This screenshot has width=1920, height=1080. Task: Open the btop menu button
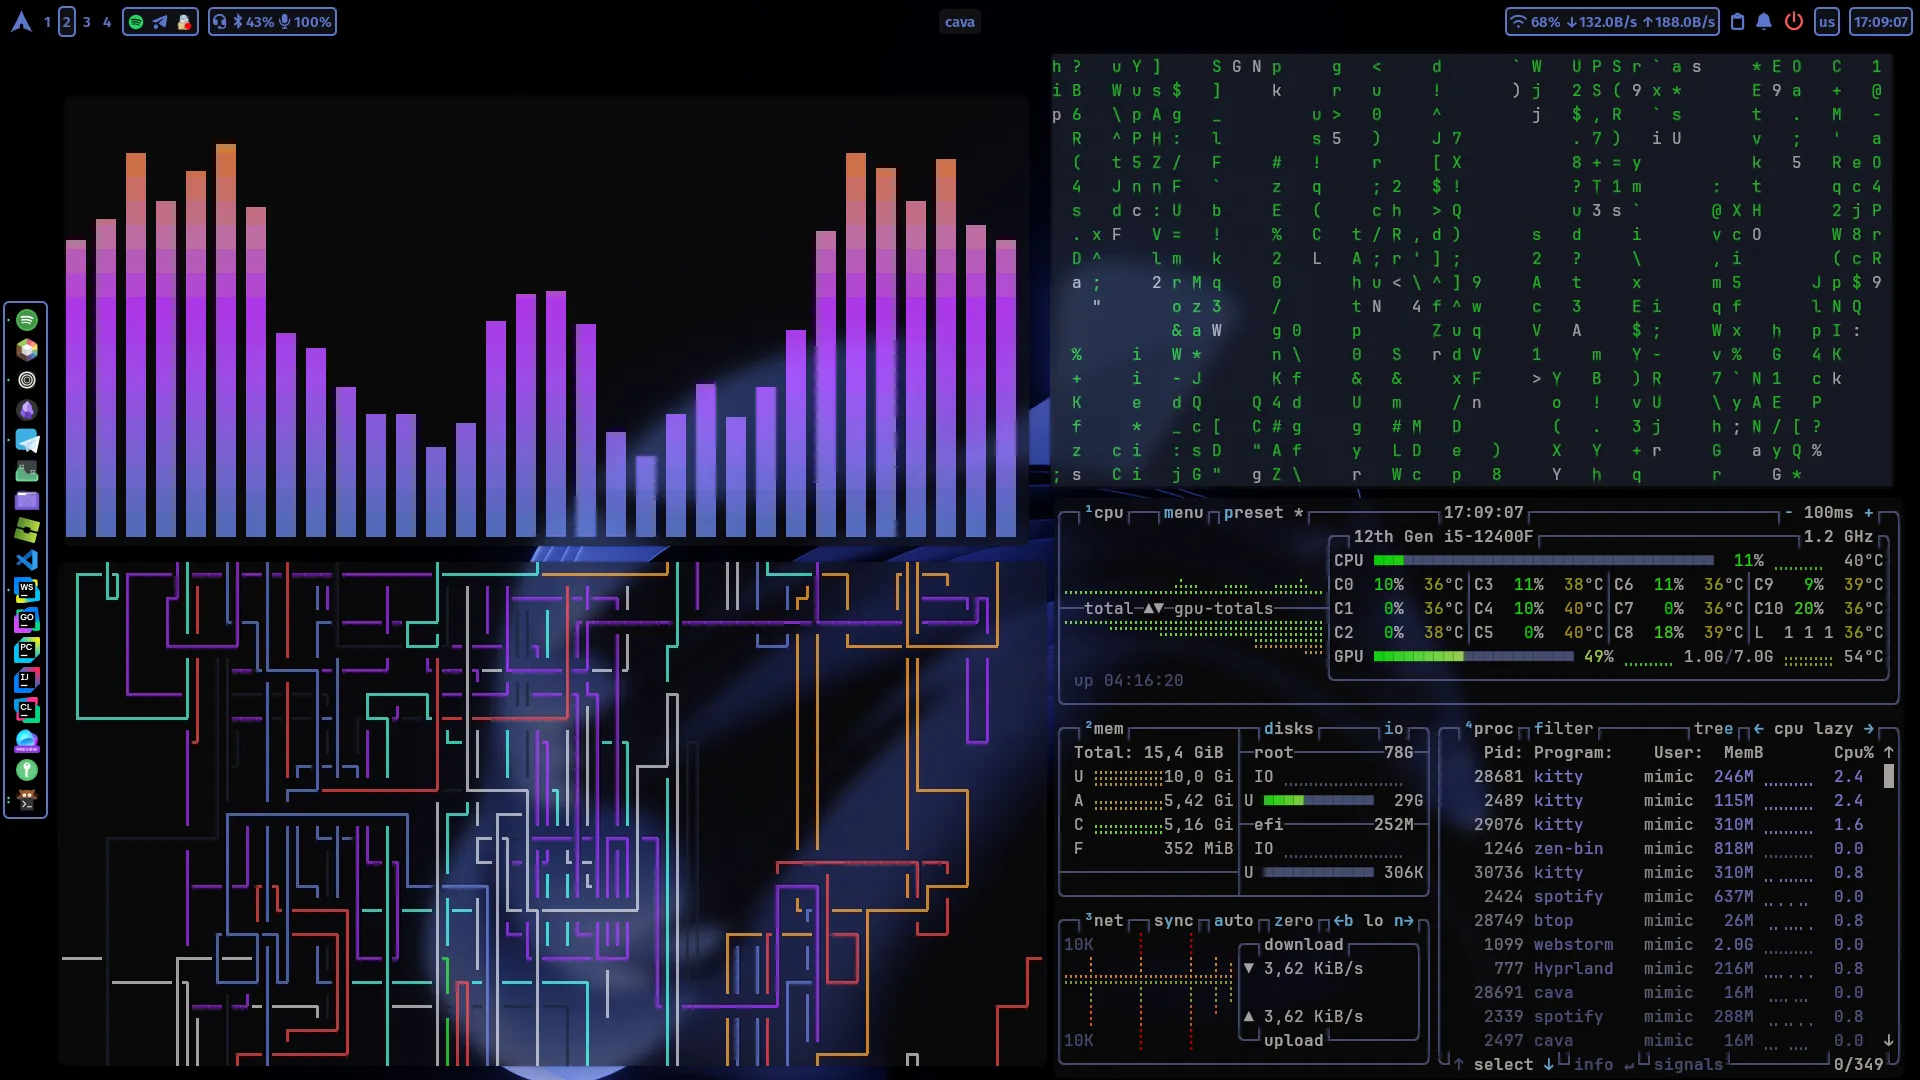click(x=1183, y=513)
